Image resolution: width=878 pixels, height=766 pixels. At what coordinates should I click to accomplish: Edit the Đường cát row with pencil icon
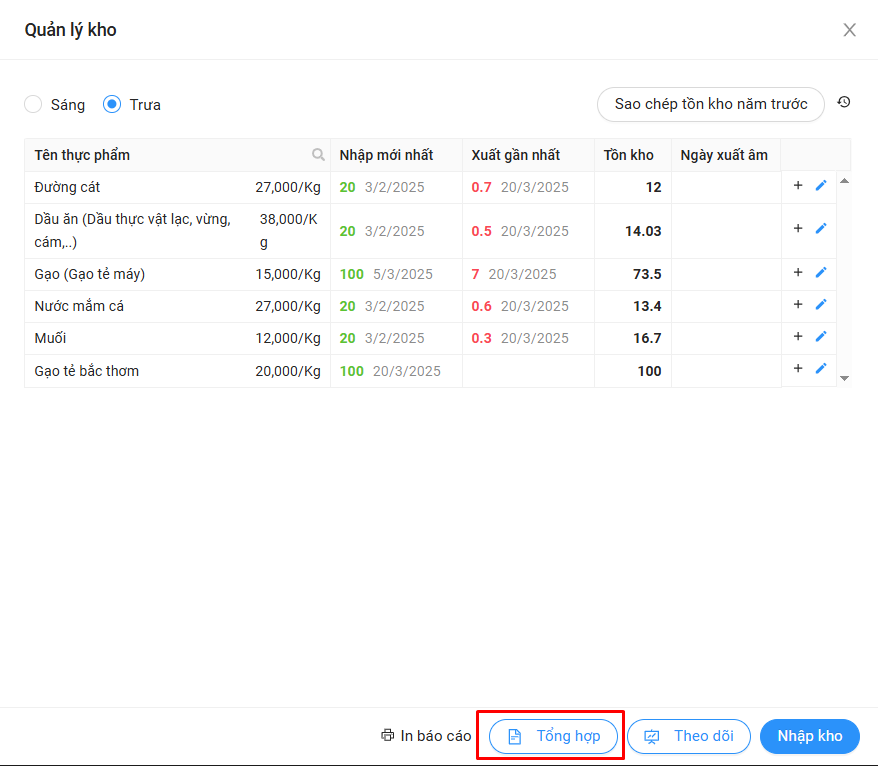click(x=821, y=185)
